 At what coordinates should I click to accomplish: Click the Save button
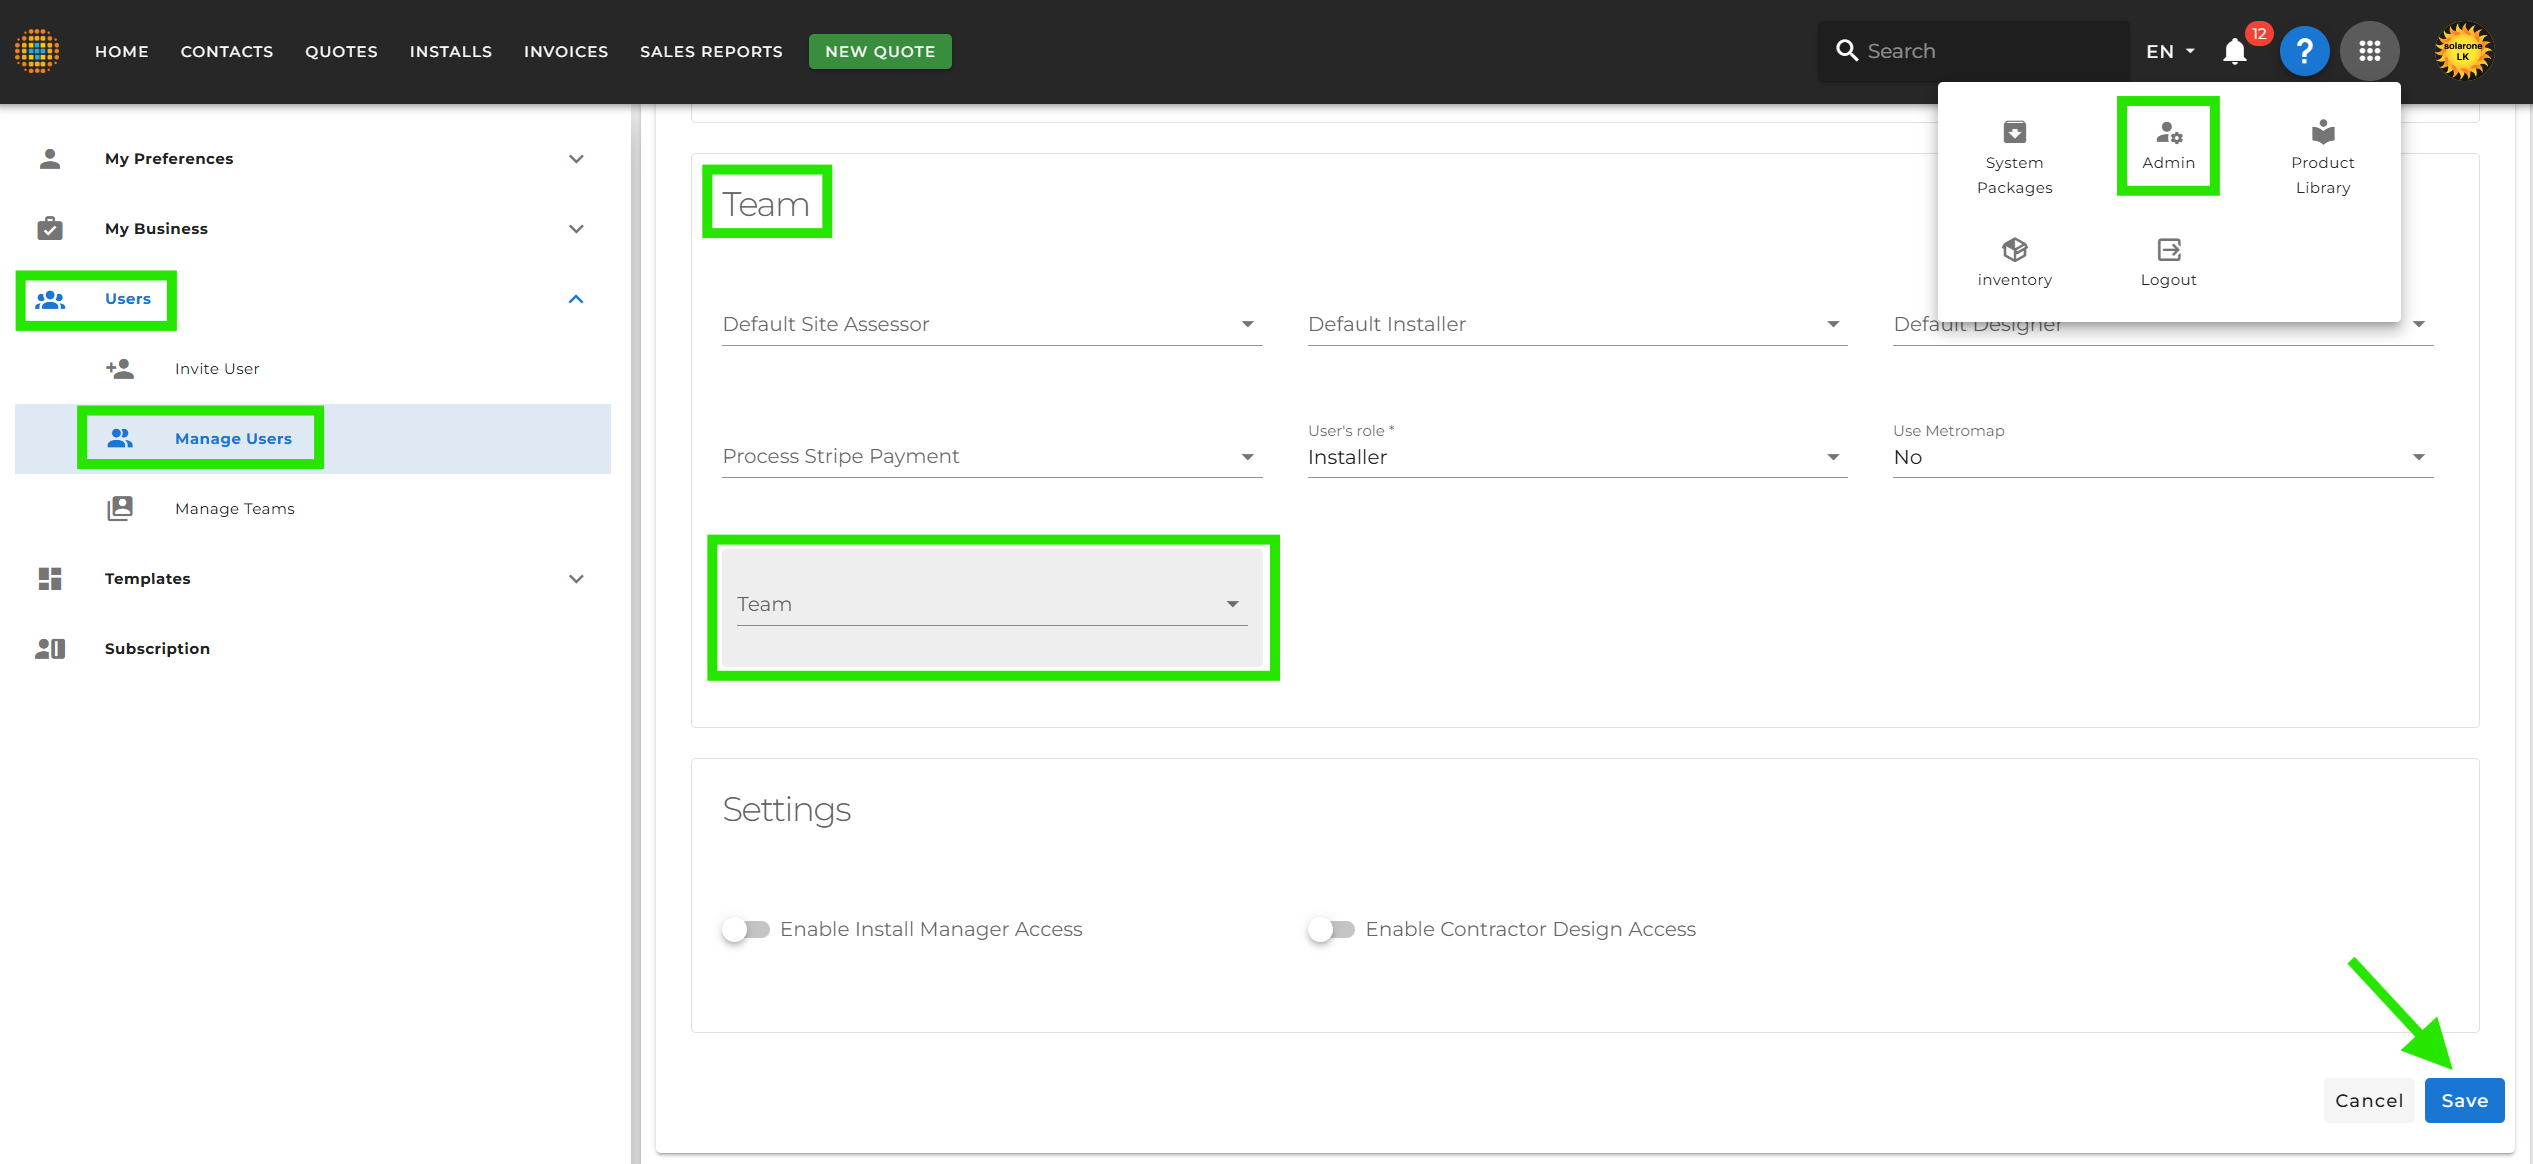click(2463, 1100)
